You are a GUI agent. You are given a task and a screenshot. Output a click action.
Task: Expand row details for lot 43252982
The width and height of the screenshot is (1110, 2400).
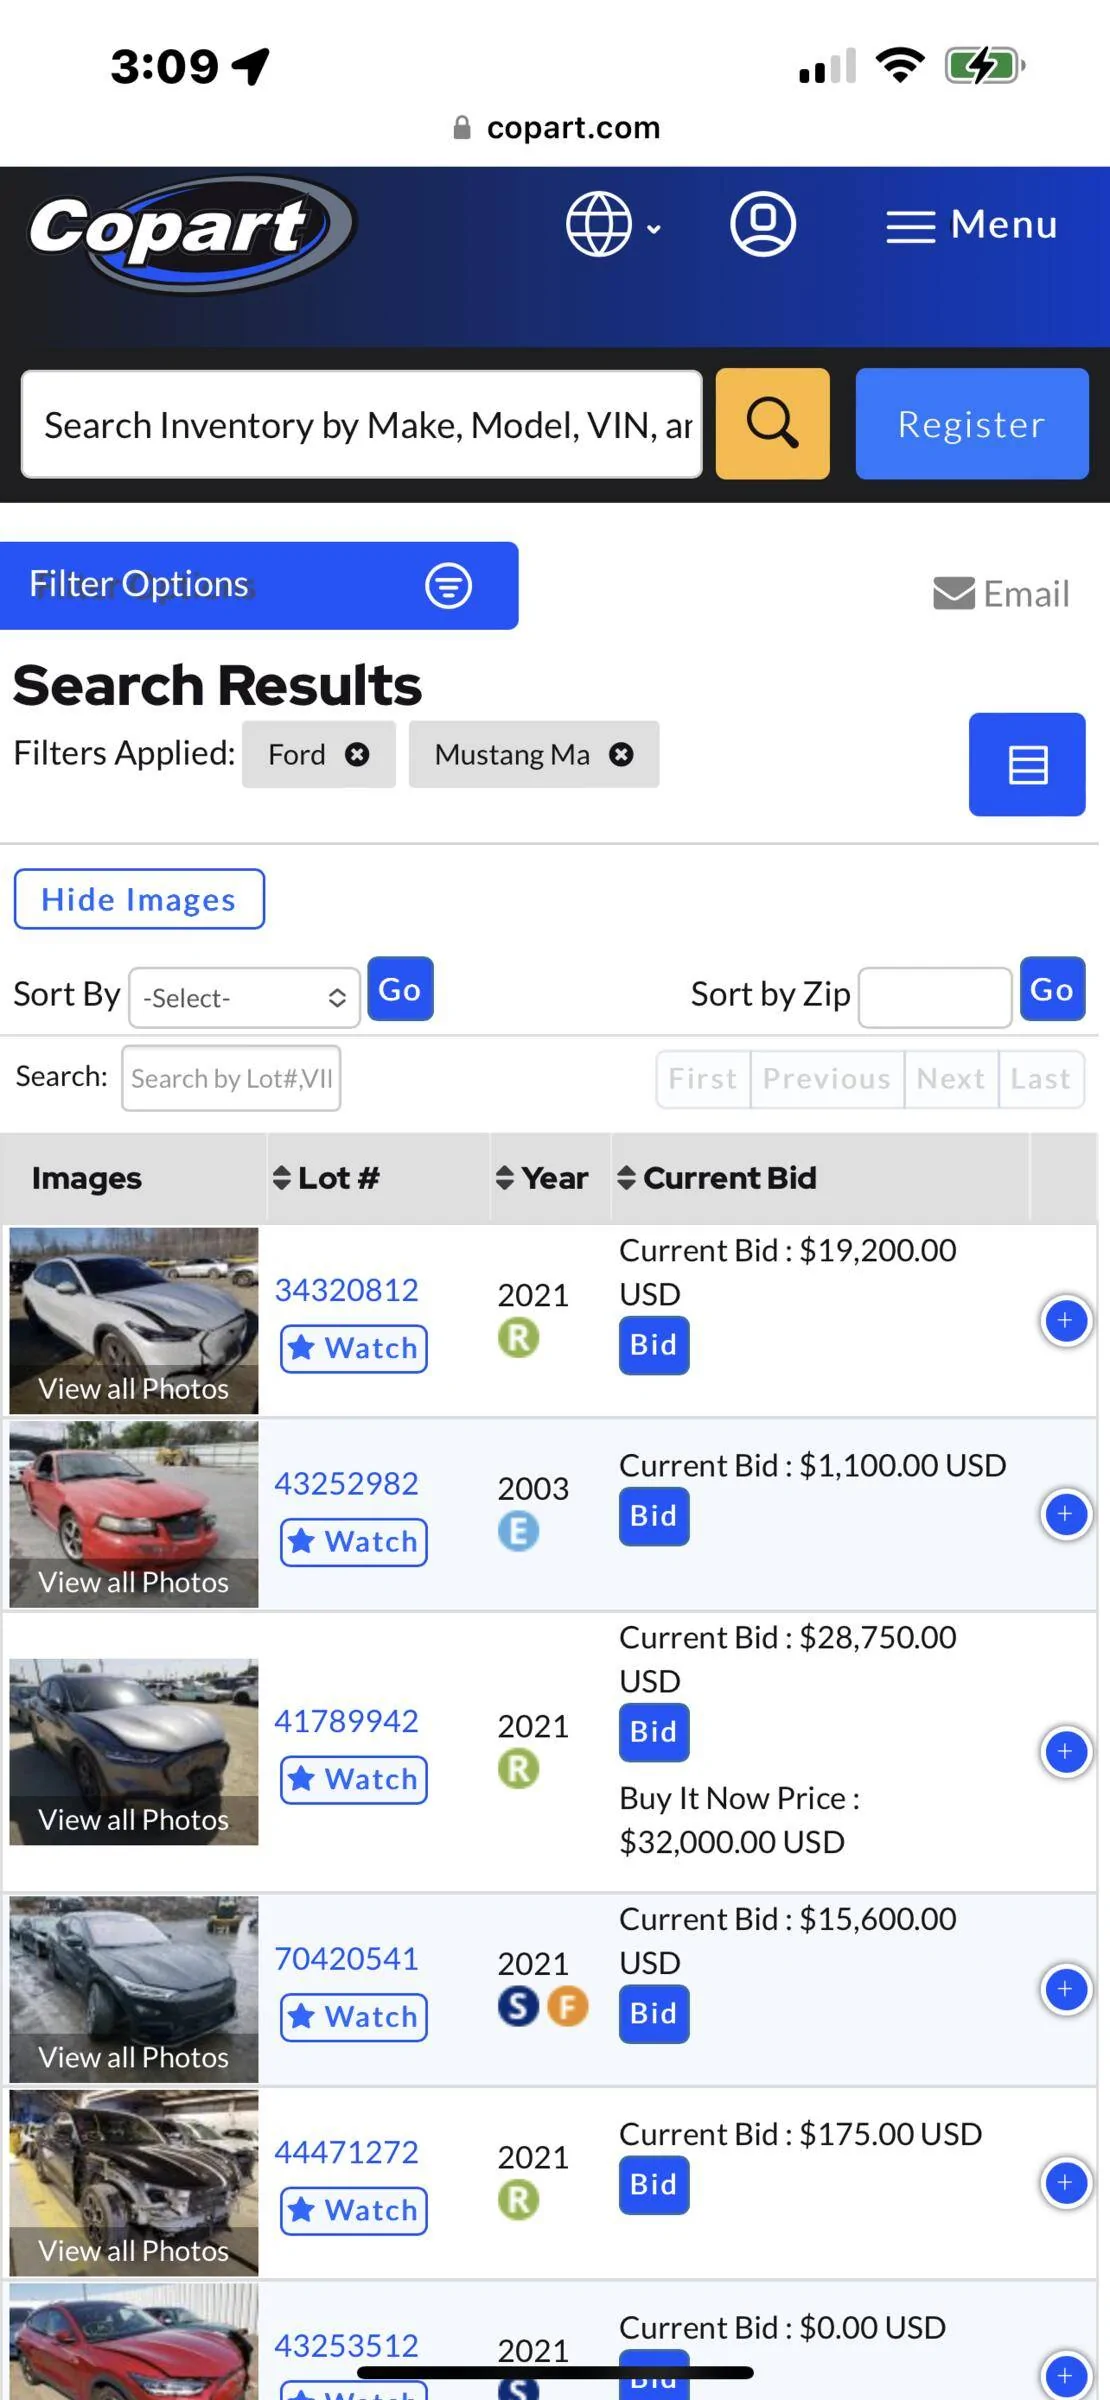point(1066,1514)
